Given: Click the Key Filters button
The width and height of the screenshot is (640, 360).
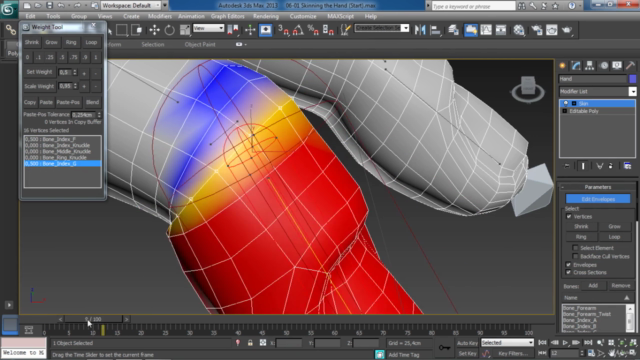Looking at the screenshot, I should tap(513, 353).
